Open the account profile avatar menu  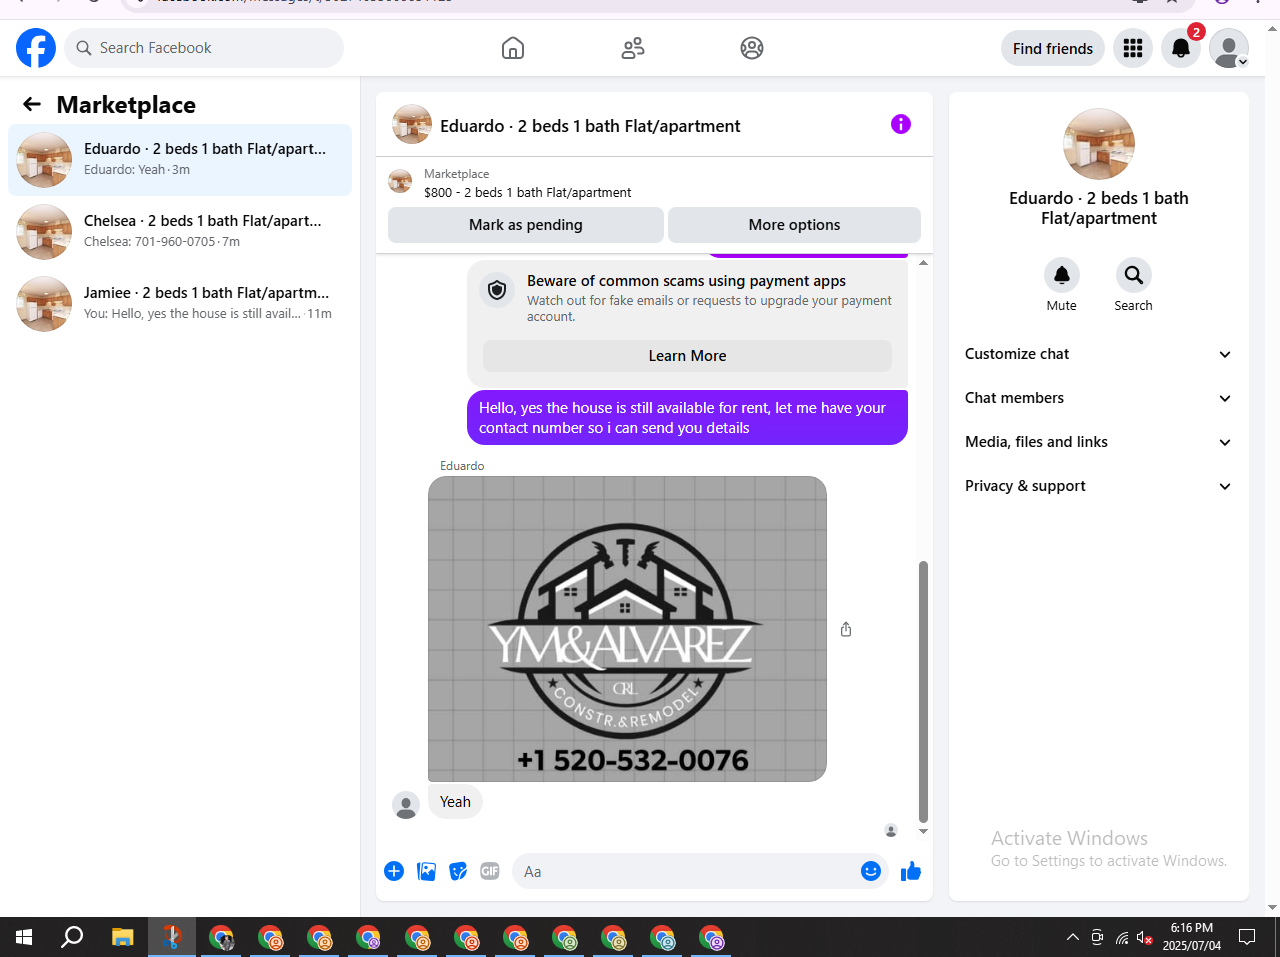[1229, 48]
